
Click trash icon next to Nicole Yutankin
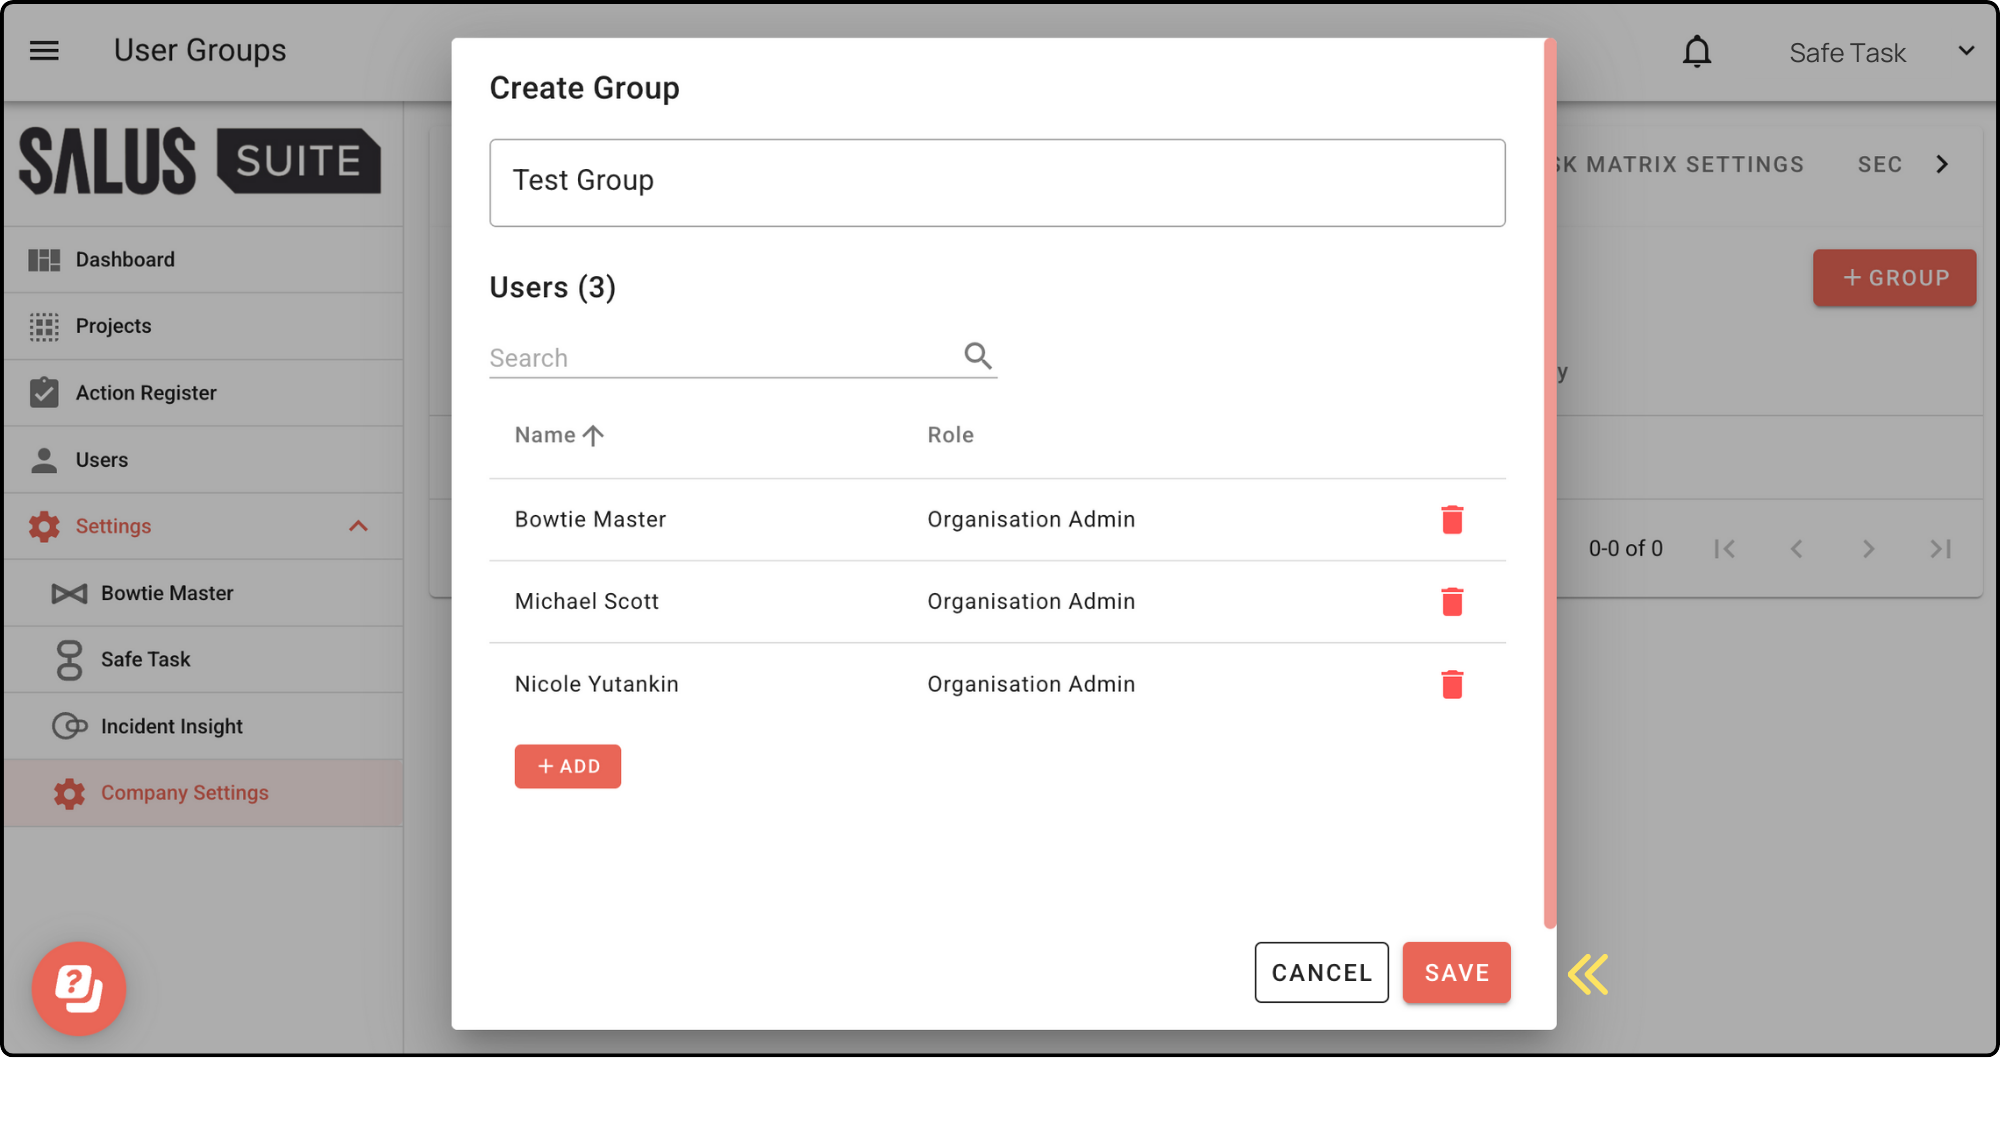(1452, 685)
